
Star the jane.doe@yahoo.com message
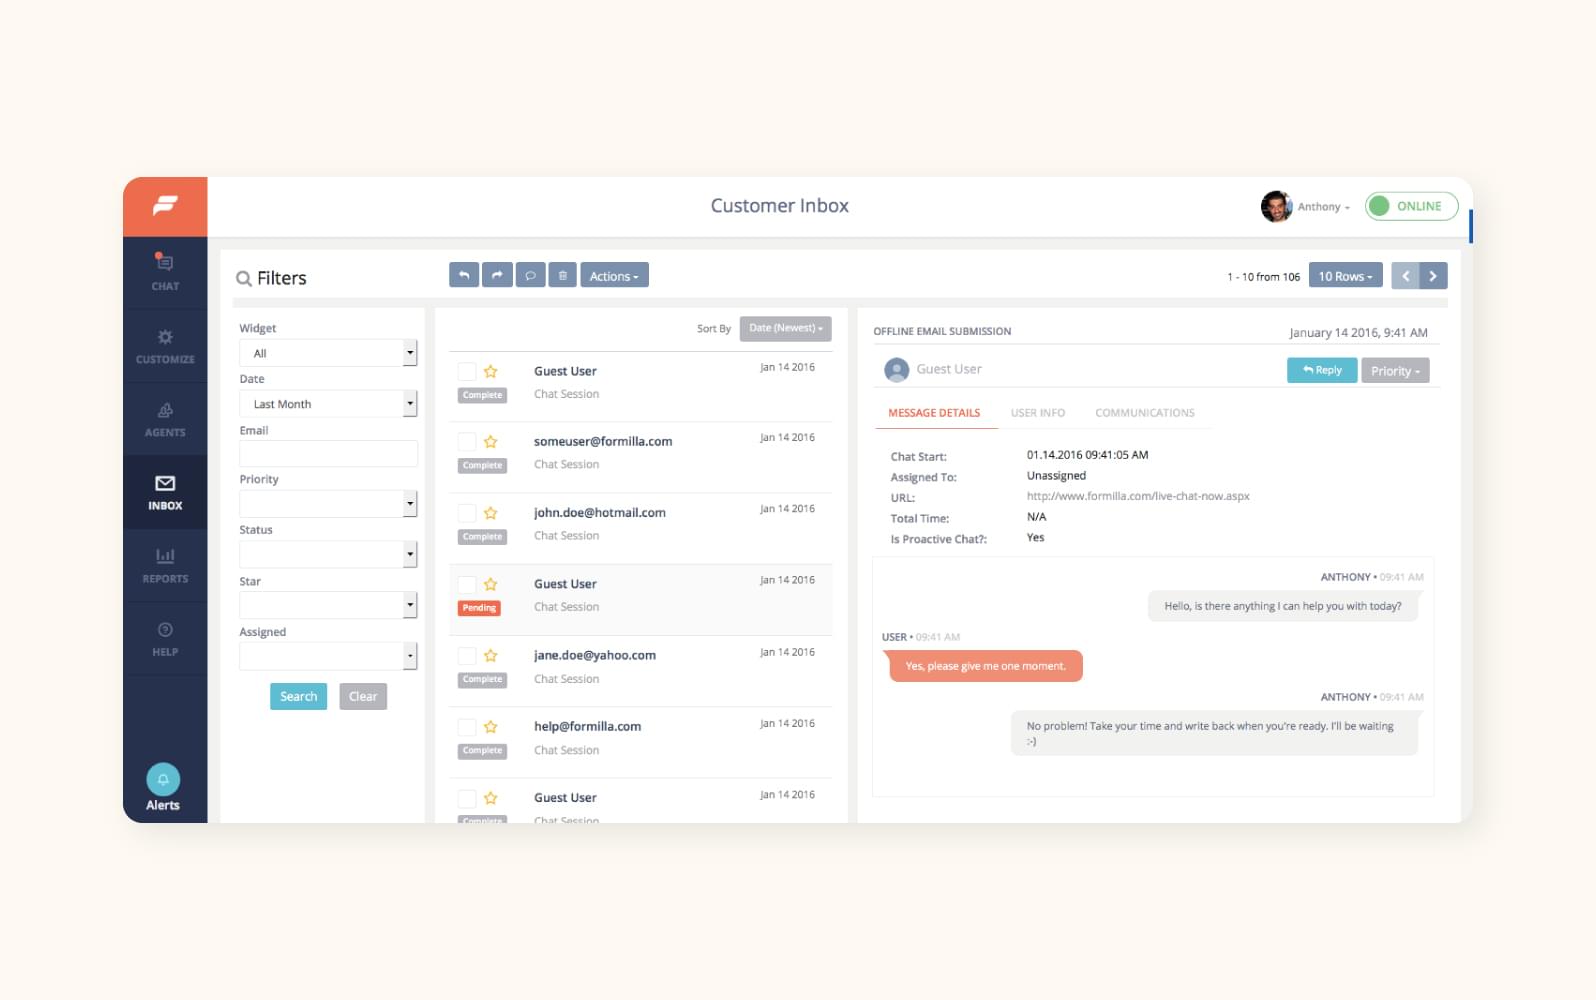(491, 656)
